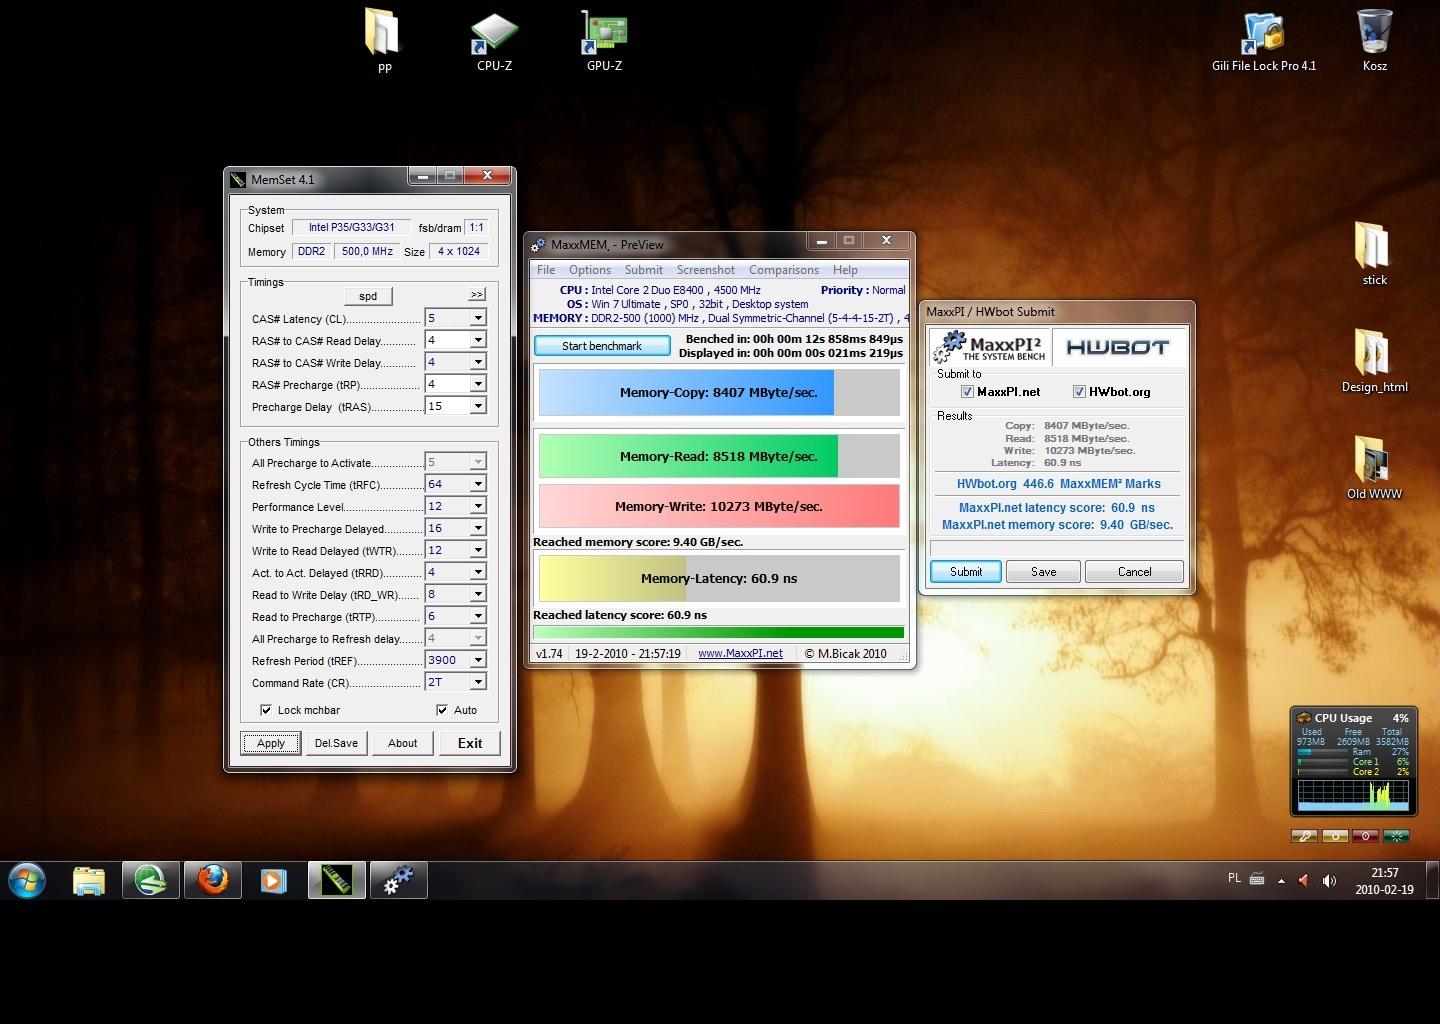The width and height of the screenshot is (1440, 1024).
Task: Open Gili File Lock Pro 4.1 shortcut
Action: click(x=1264, y=42)
